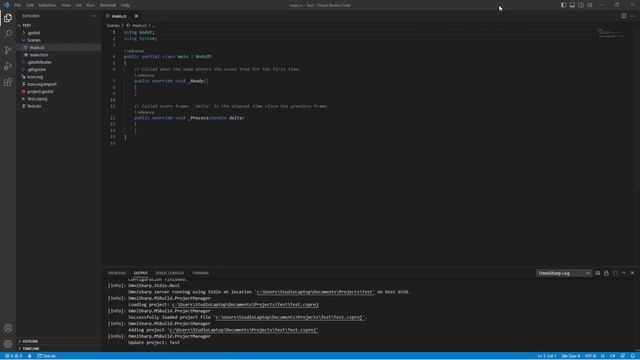Click Ln 1, Col 1 cursor position
The height and width of the screenshot is (360, 640).
click(x=547, y=356)
